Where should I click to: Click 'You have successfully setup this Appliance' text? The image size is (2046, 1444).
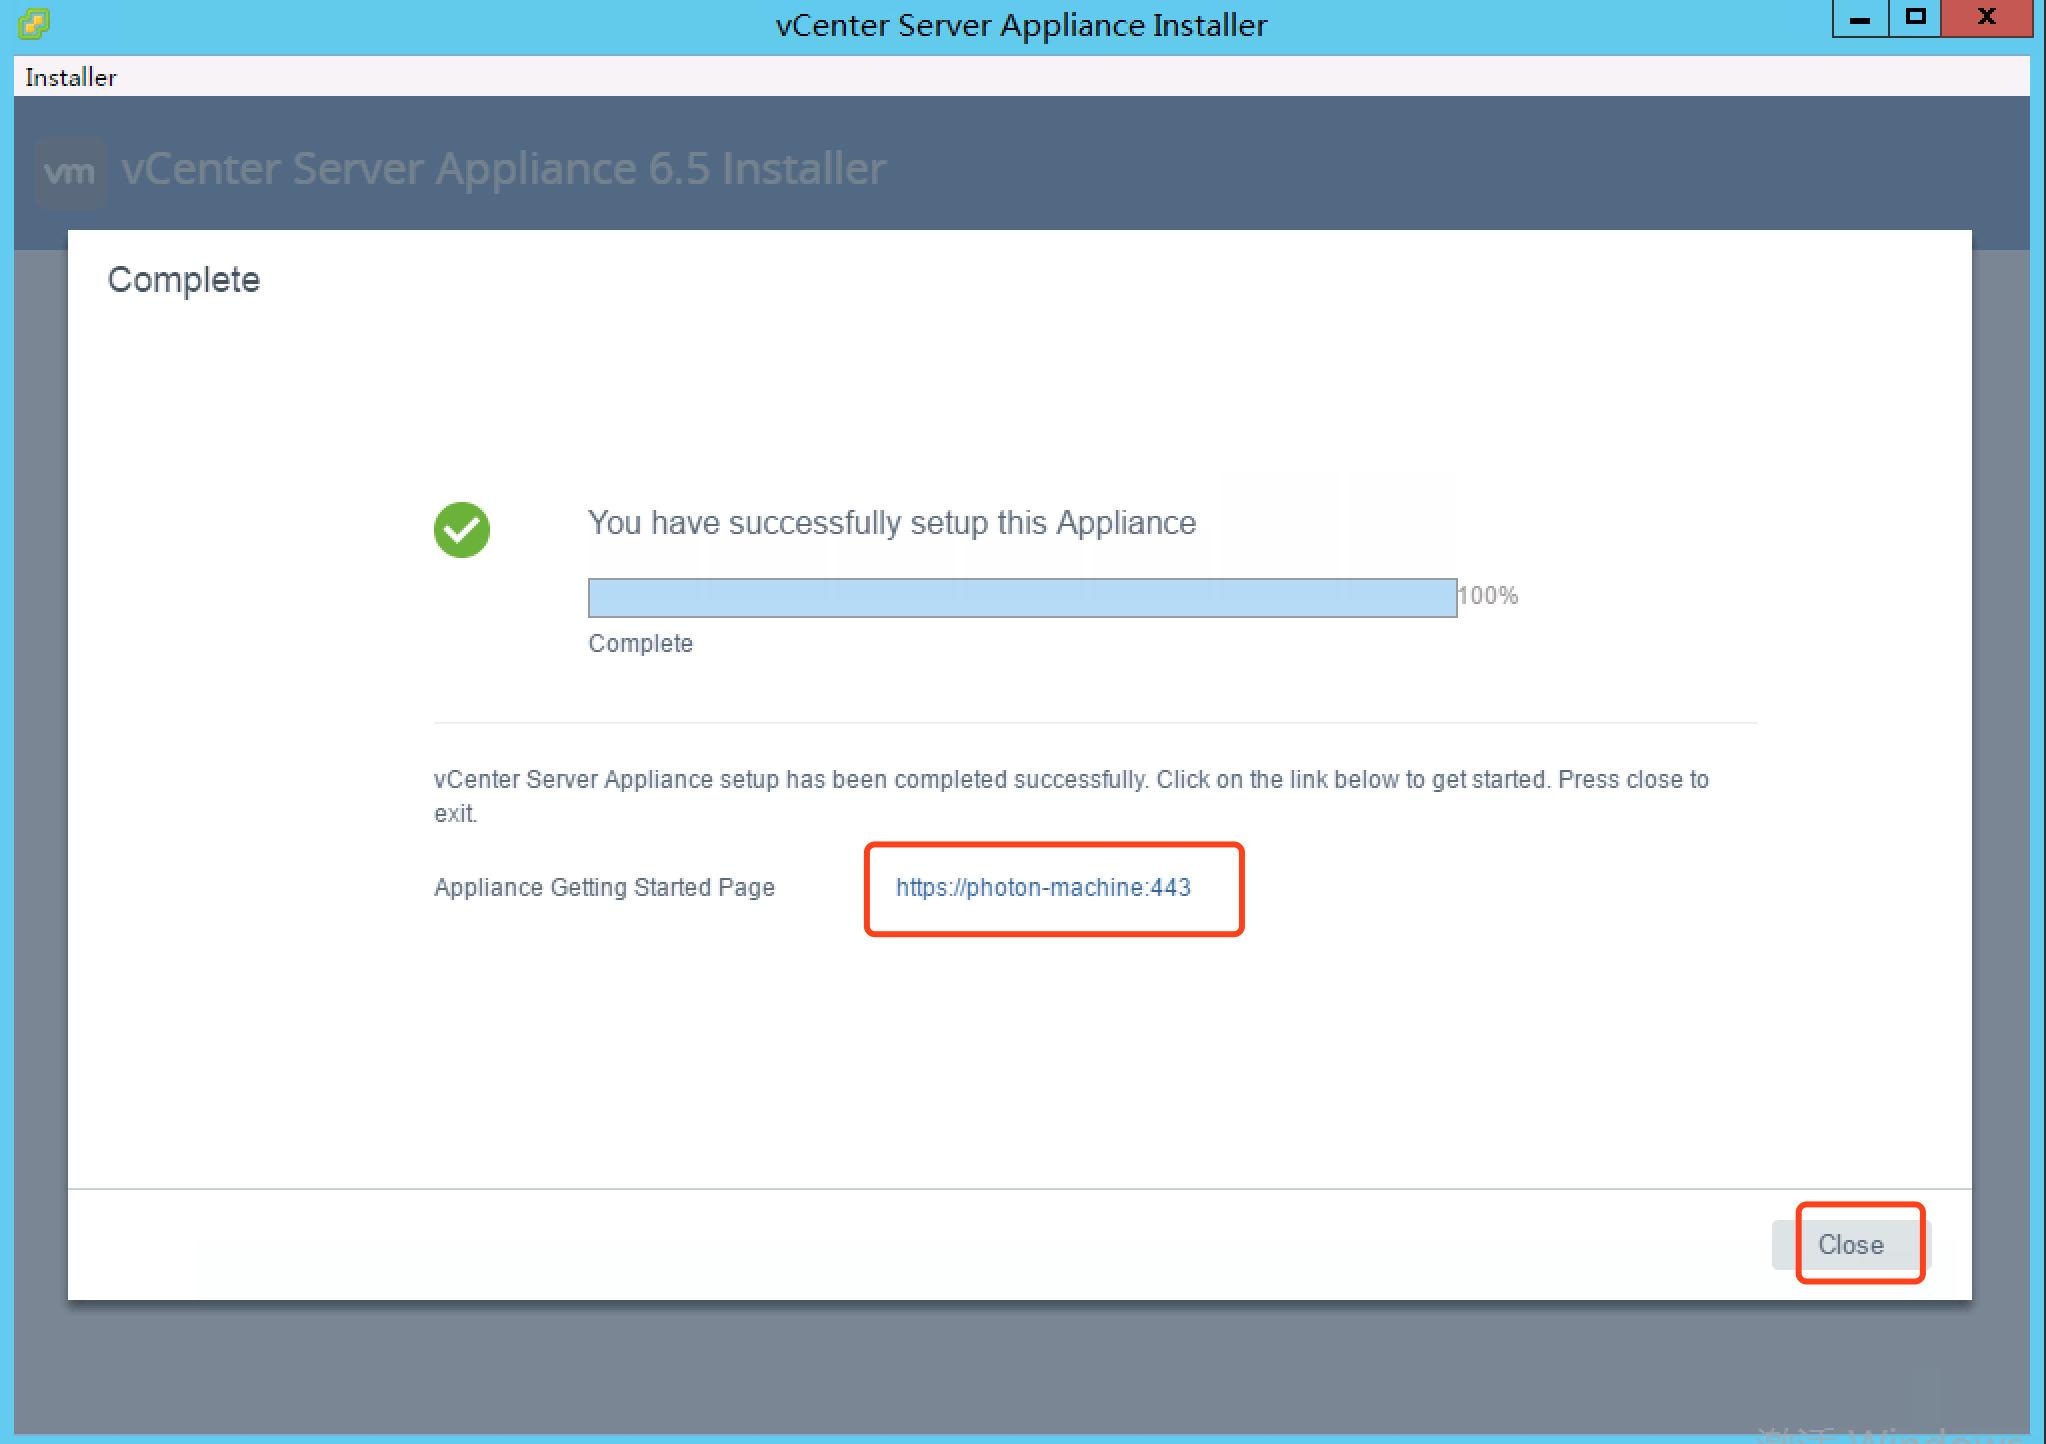[892, 523]
